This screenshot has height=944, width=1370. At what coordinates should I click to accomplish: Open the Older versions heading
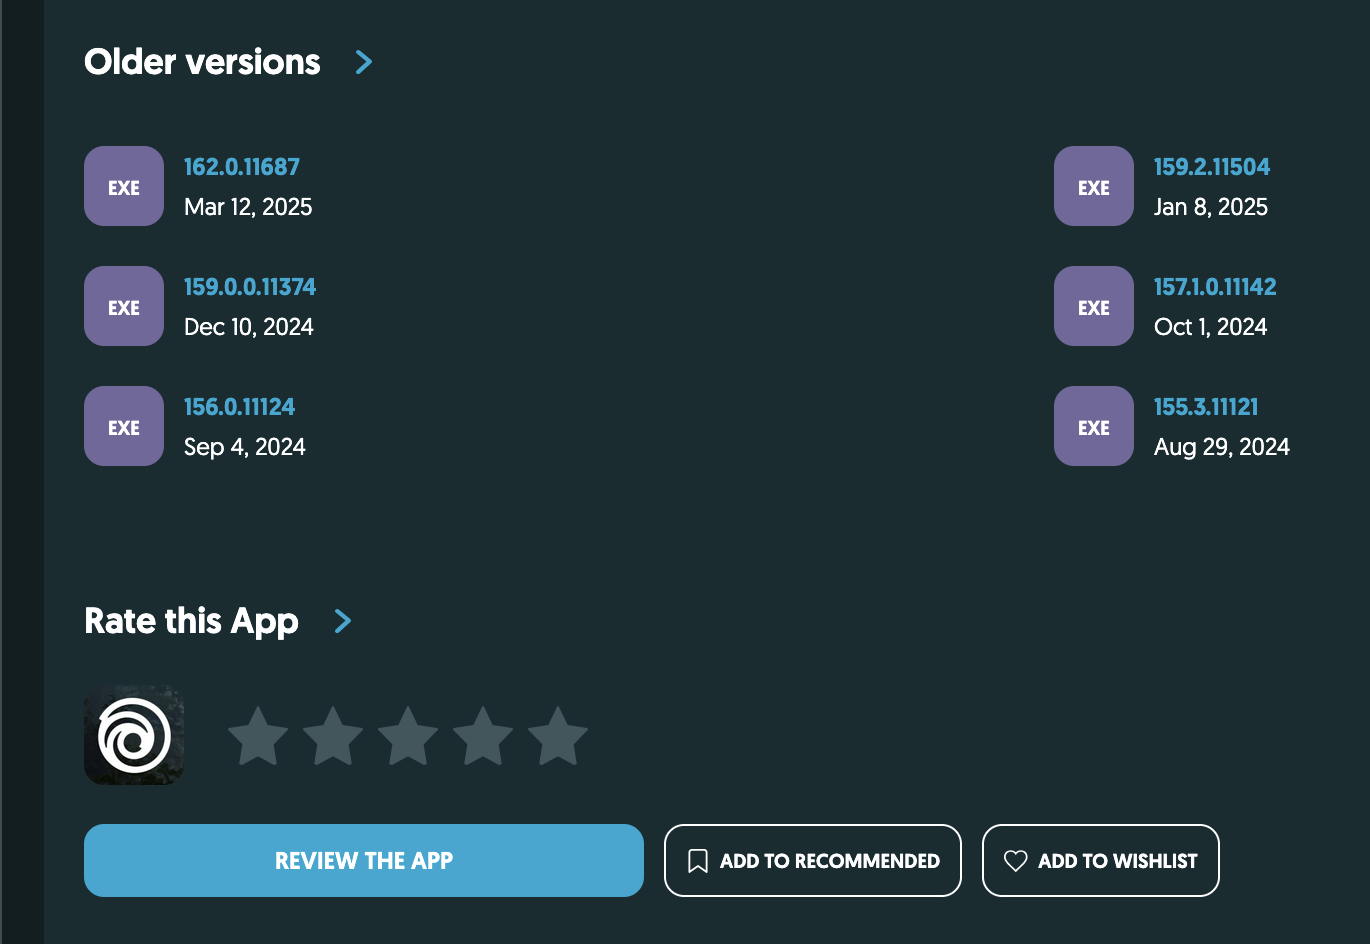202,62
